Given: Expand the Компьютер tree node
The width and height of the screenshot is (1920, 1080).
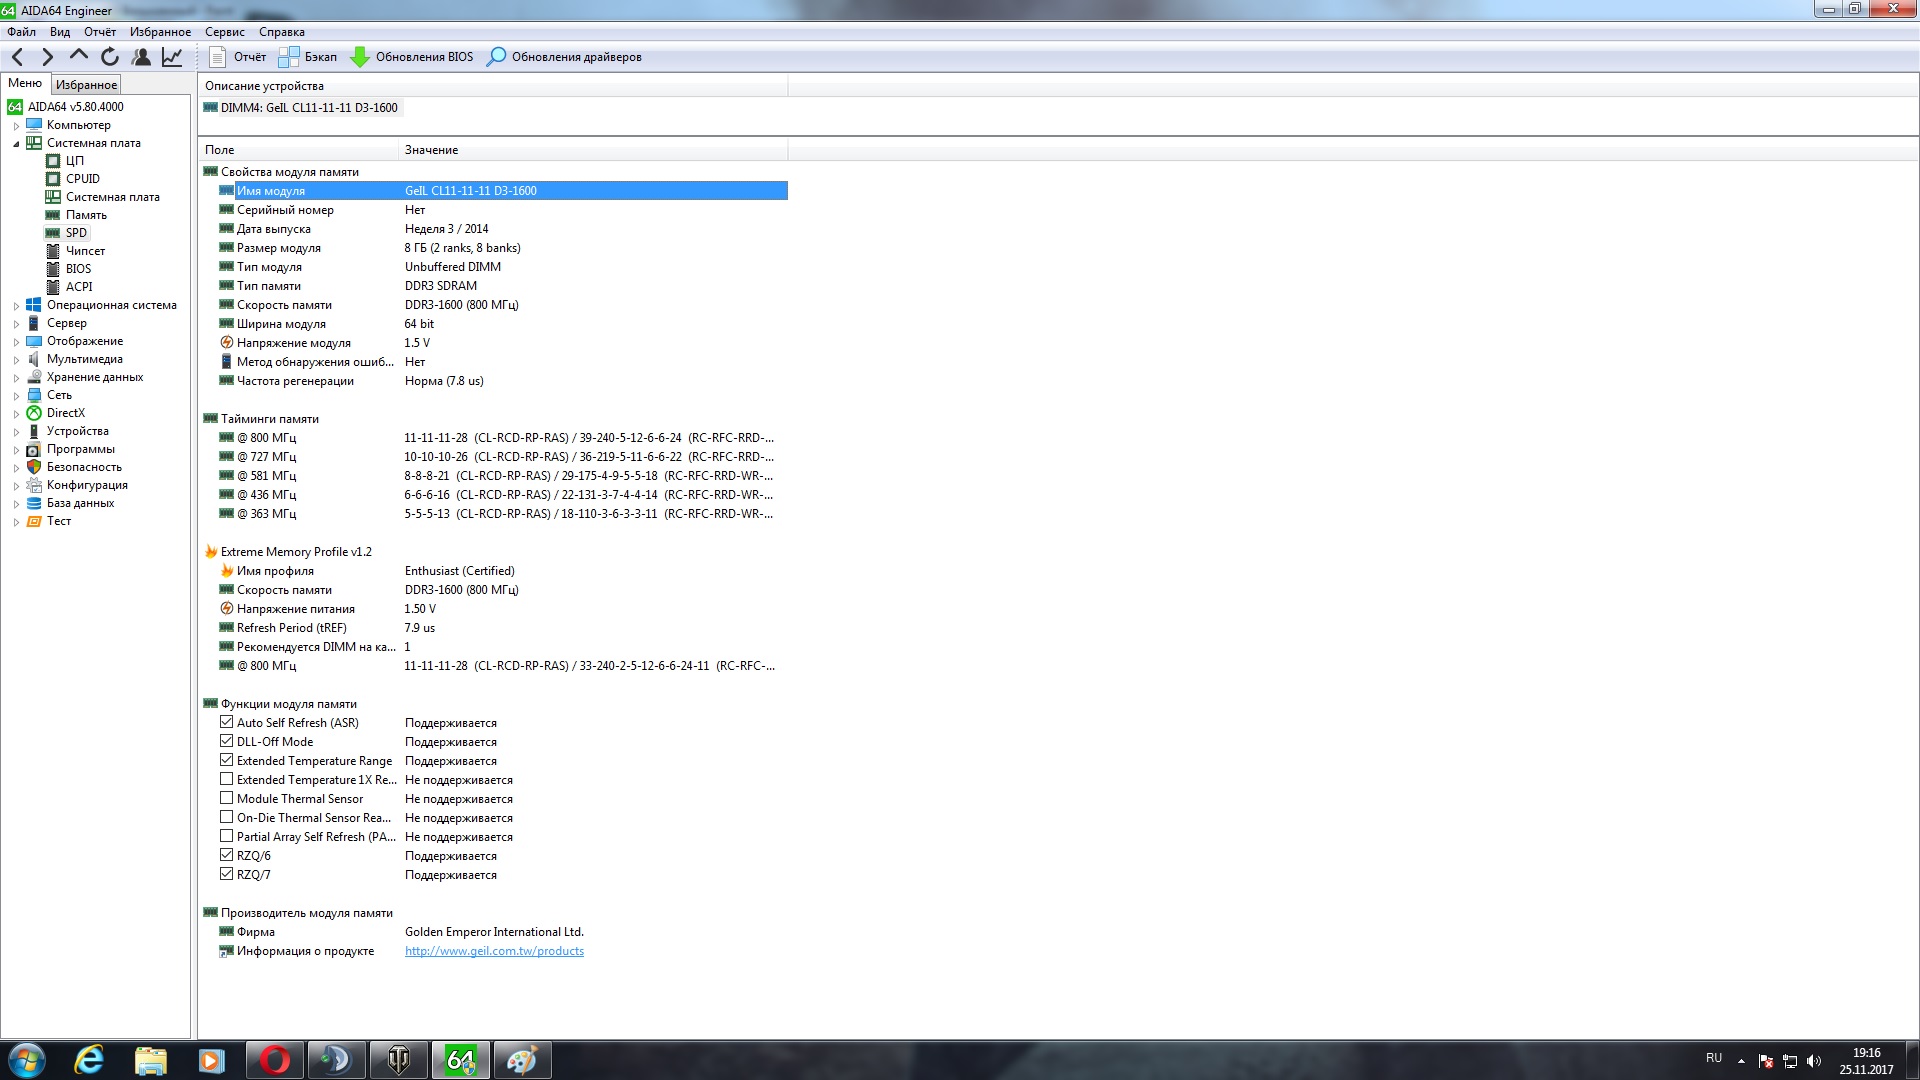Looking at the screenshot, I should (x=16, y=126).
